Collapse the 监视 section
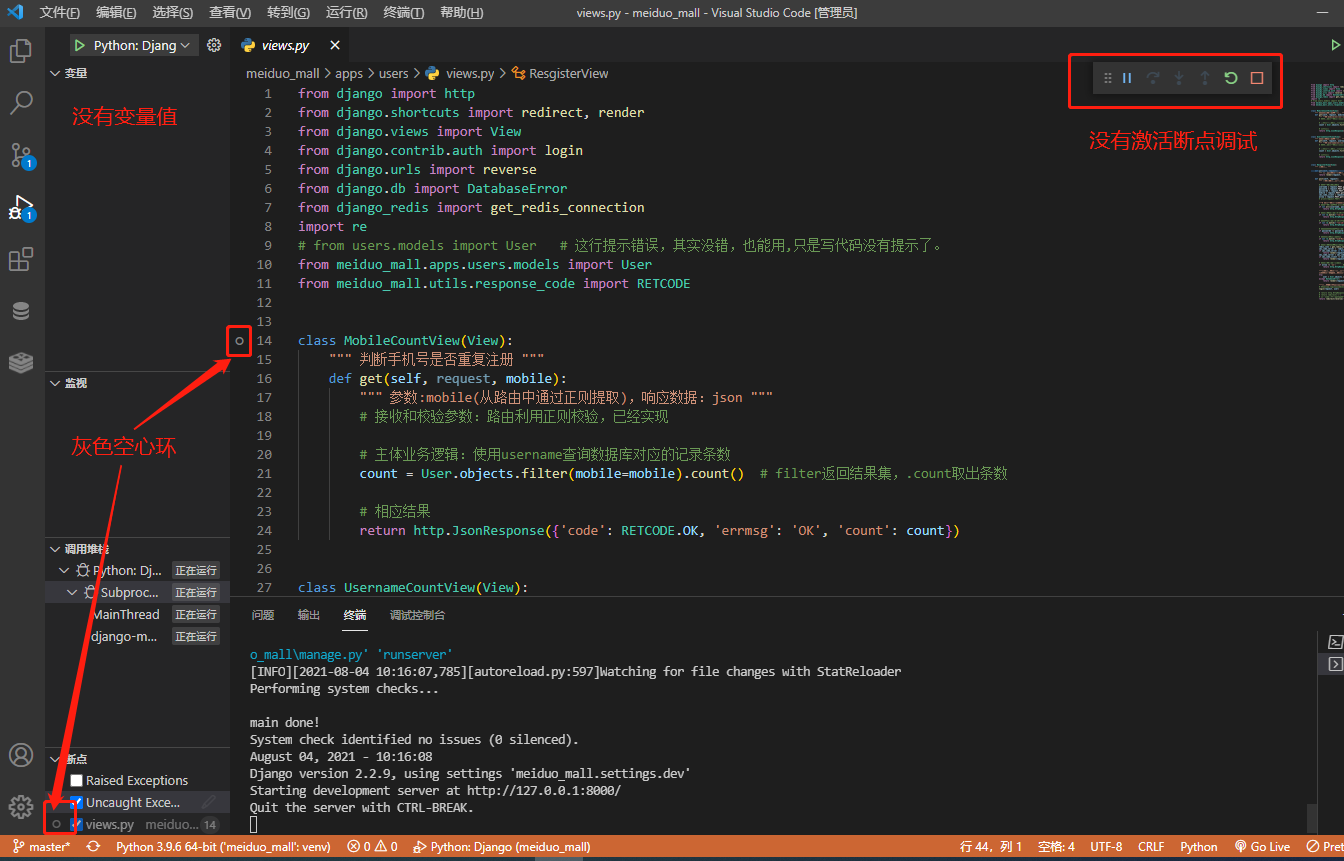This screenshot has height=861, width=1344. [x=137, y=383]
